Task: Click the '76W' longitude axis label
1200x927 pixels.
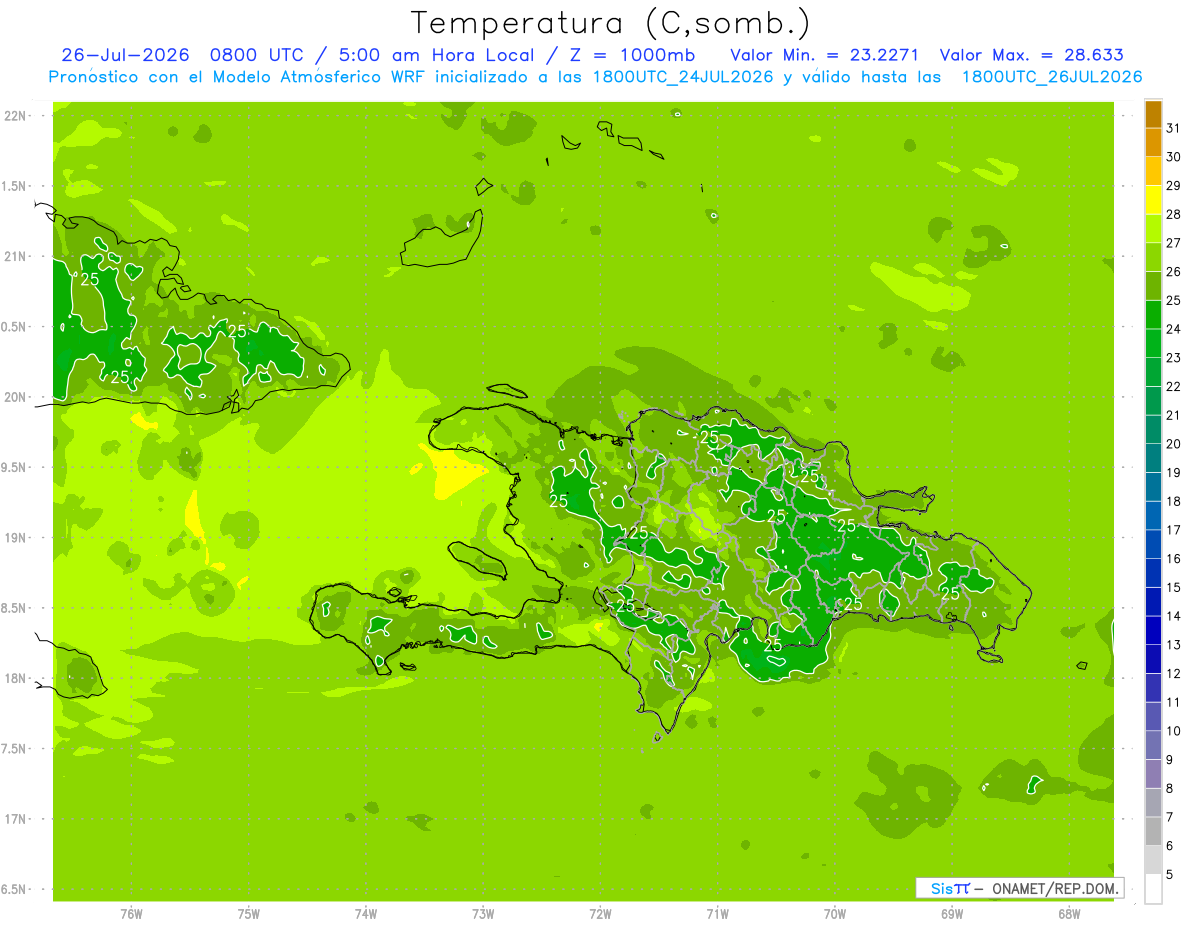Action: [x=131, y=914]
